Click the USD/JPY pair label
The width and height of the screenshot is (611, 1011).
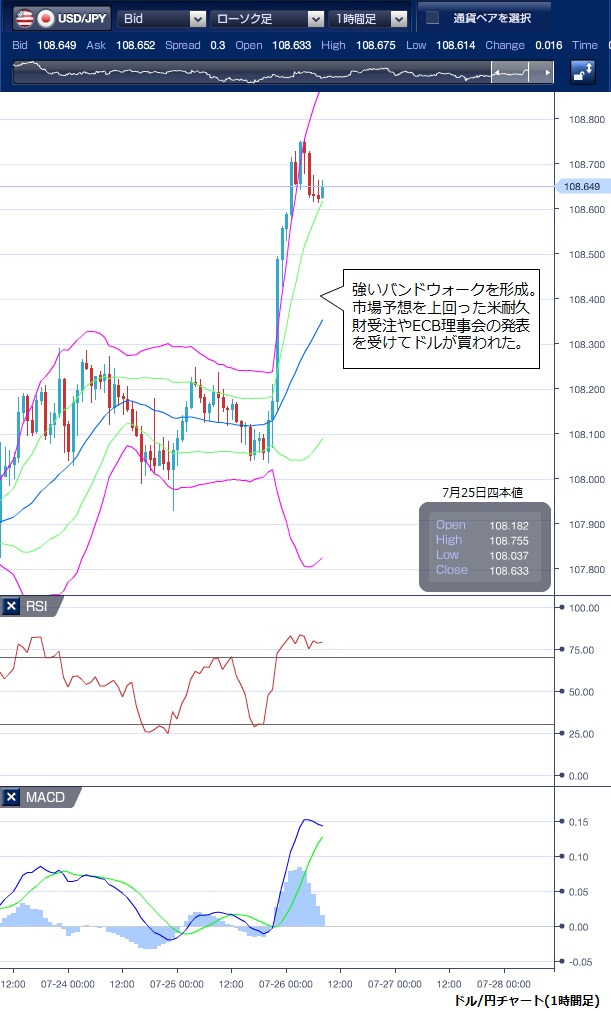[x=84, y=18]
